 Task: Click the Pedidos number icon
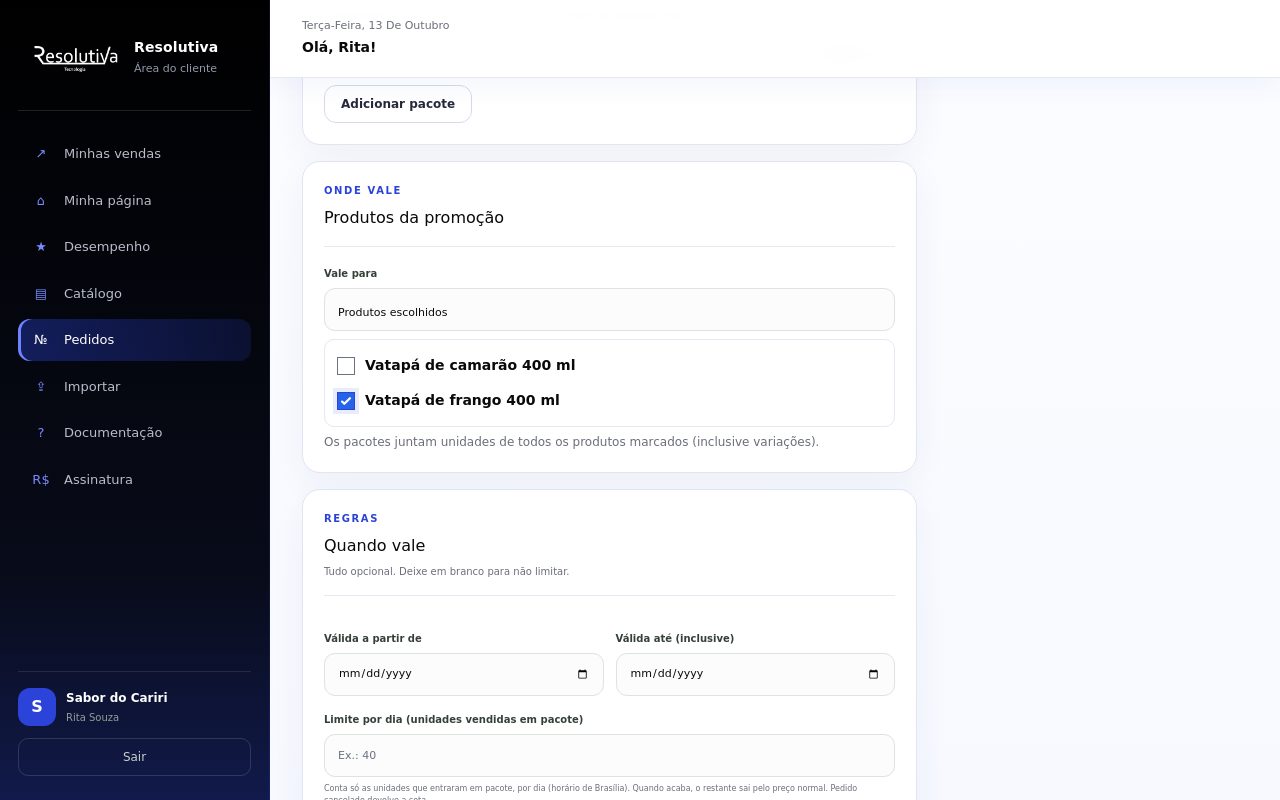[41, 340]
